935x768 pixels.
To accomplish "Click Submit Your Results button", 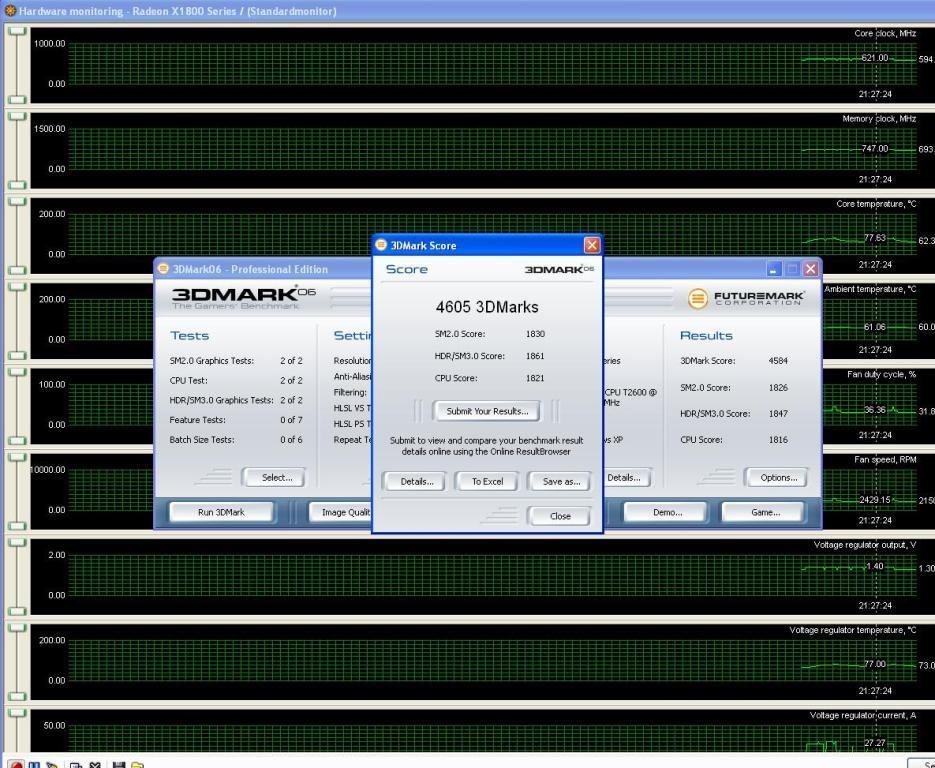I will [x=487, y=411].
